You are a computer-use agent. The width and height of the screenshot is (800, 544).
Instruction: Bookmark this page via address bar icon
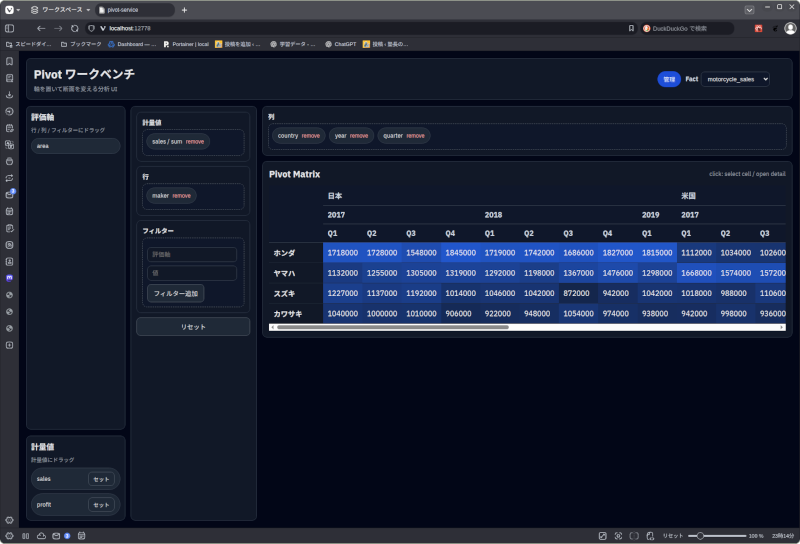point(630,28)
